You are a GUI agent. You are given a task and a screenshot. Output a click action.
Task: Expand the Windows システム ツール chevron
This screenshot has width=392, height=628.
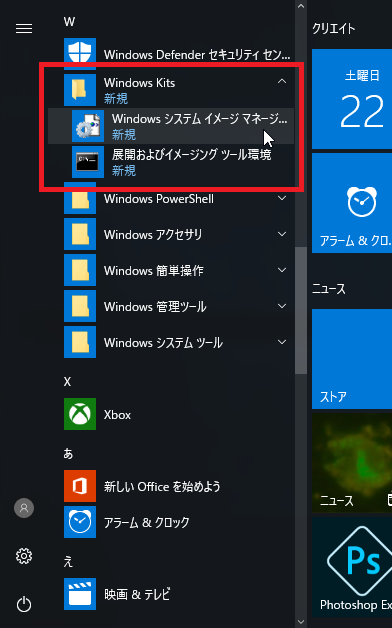(282, 342)
